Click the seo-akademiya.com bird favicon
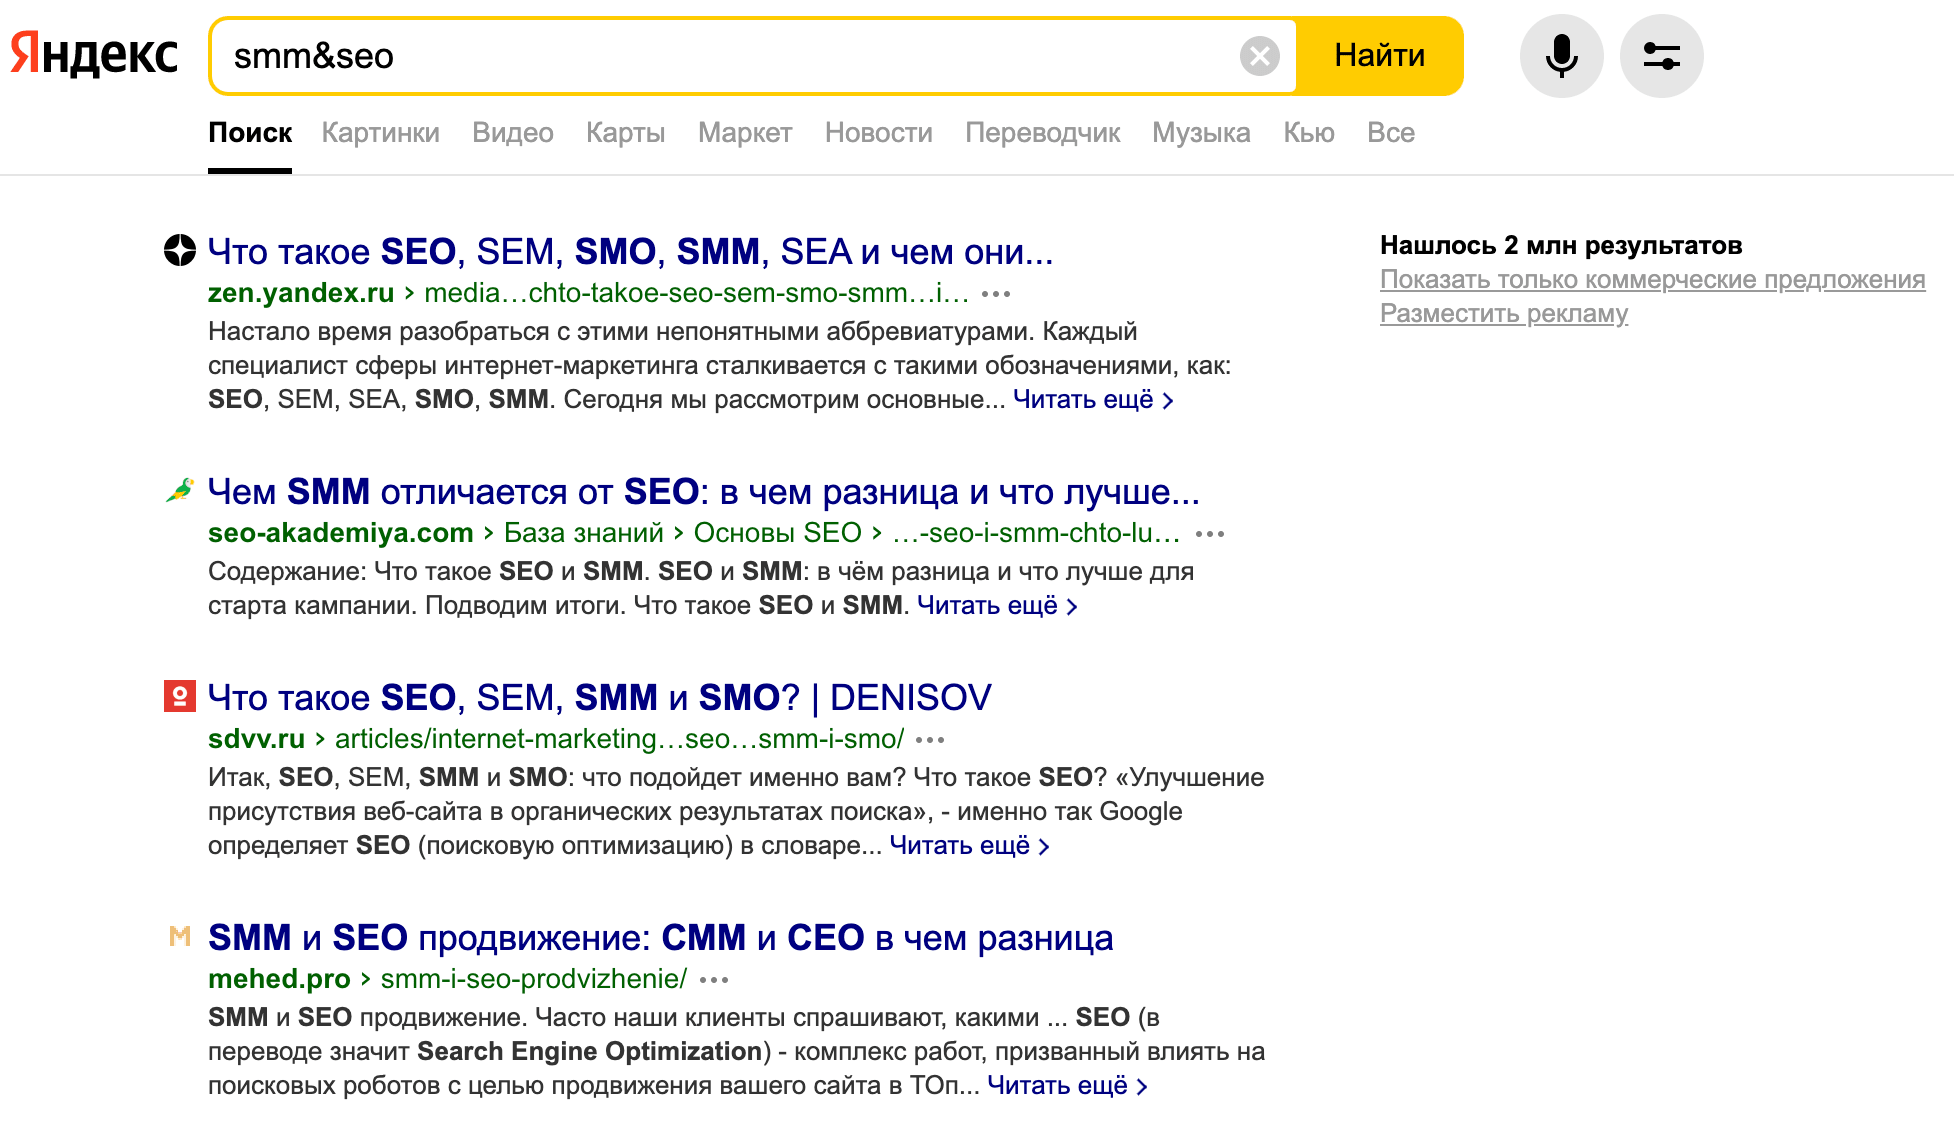This screenshot has width=1954, height=1134. pyautogui.click(x=180, y=490)
